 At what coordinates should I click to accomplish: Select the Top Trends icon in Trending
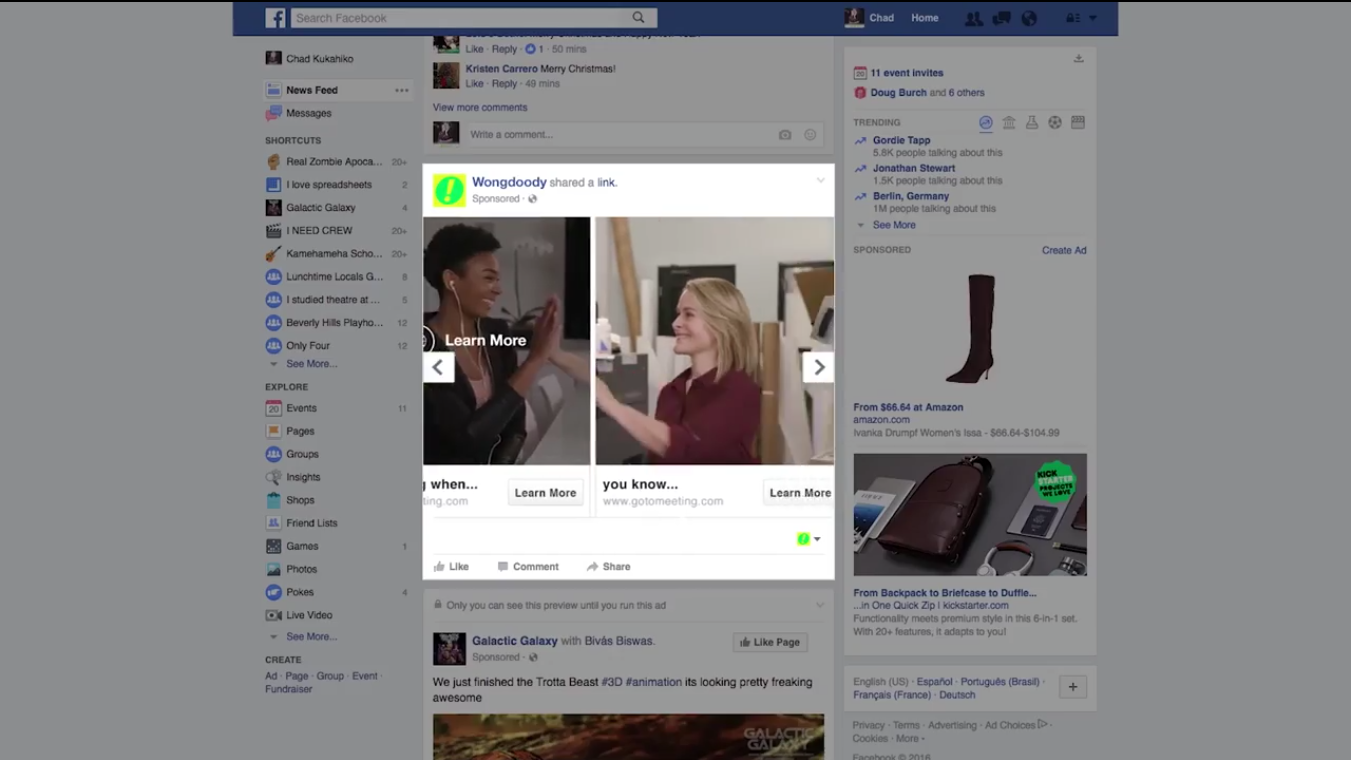tap(986, 123)
